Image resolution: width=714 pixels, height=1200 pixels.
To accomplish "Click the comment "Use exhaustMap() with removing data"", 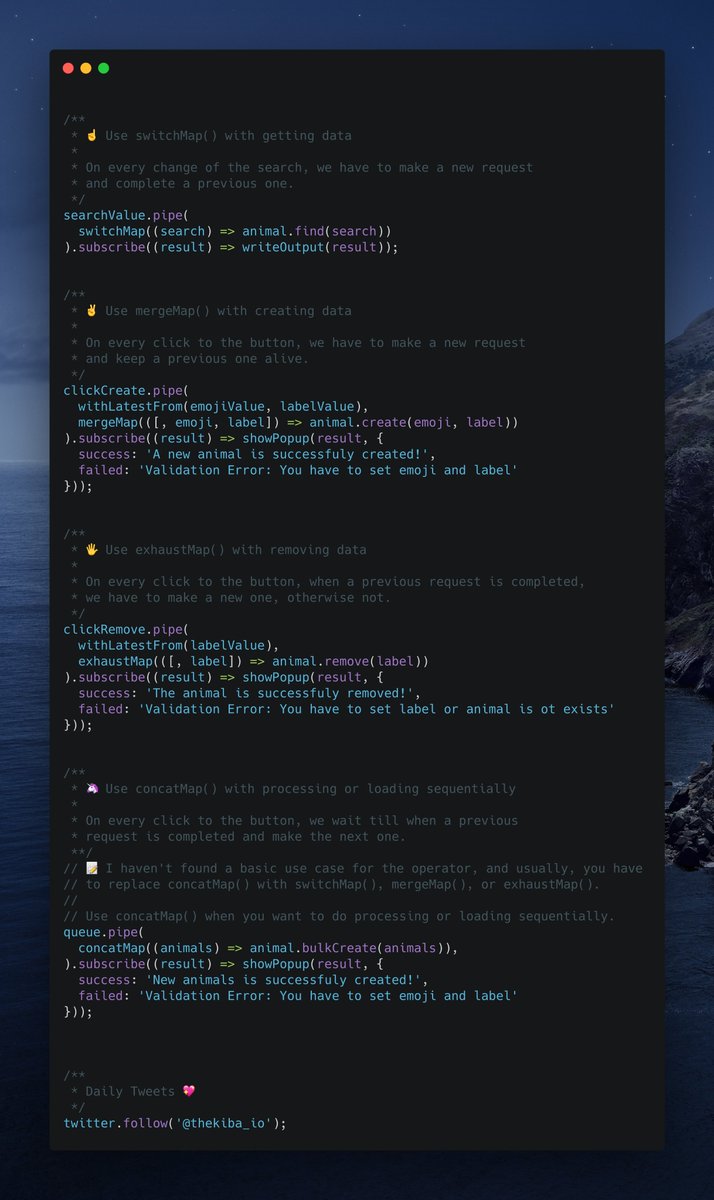I will point(235,549).
